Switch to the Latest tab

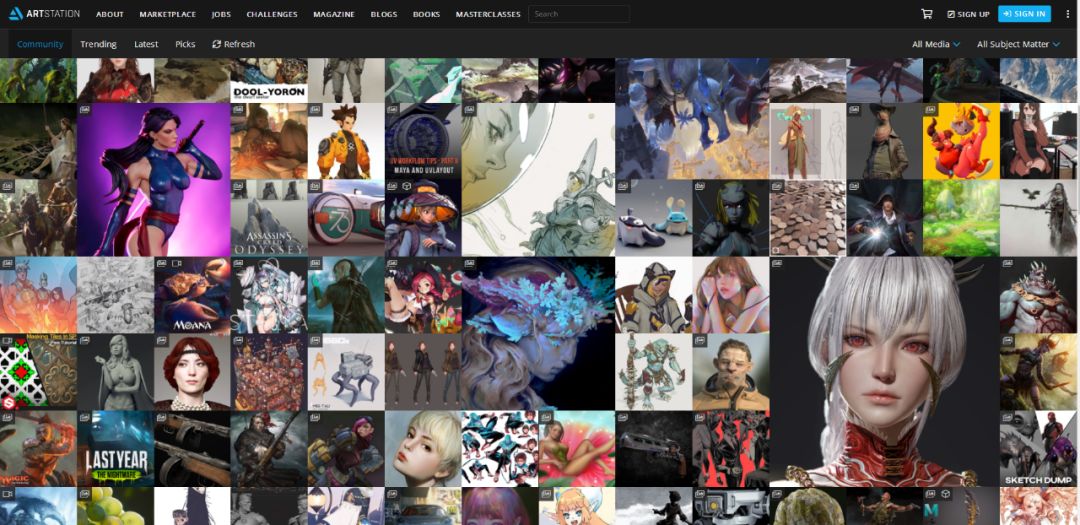click(x=146, y=44)
